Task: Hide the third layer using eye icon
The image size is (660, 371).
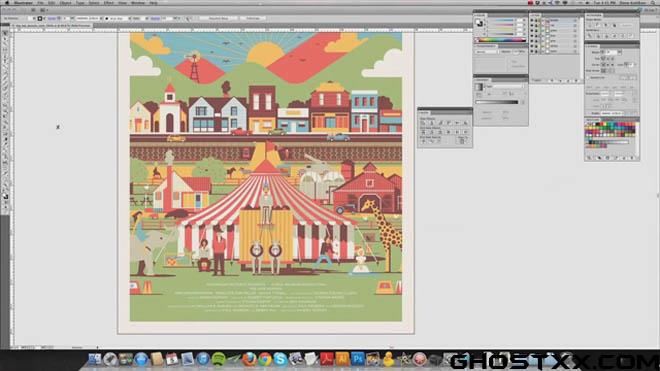Action: click(532, 30)
